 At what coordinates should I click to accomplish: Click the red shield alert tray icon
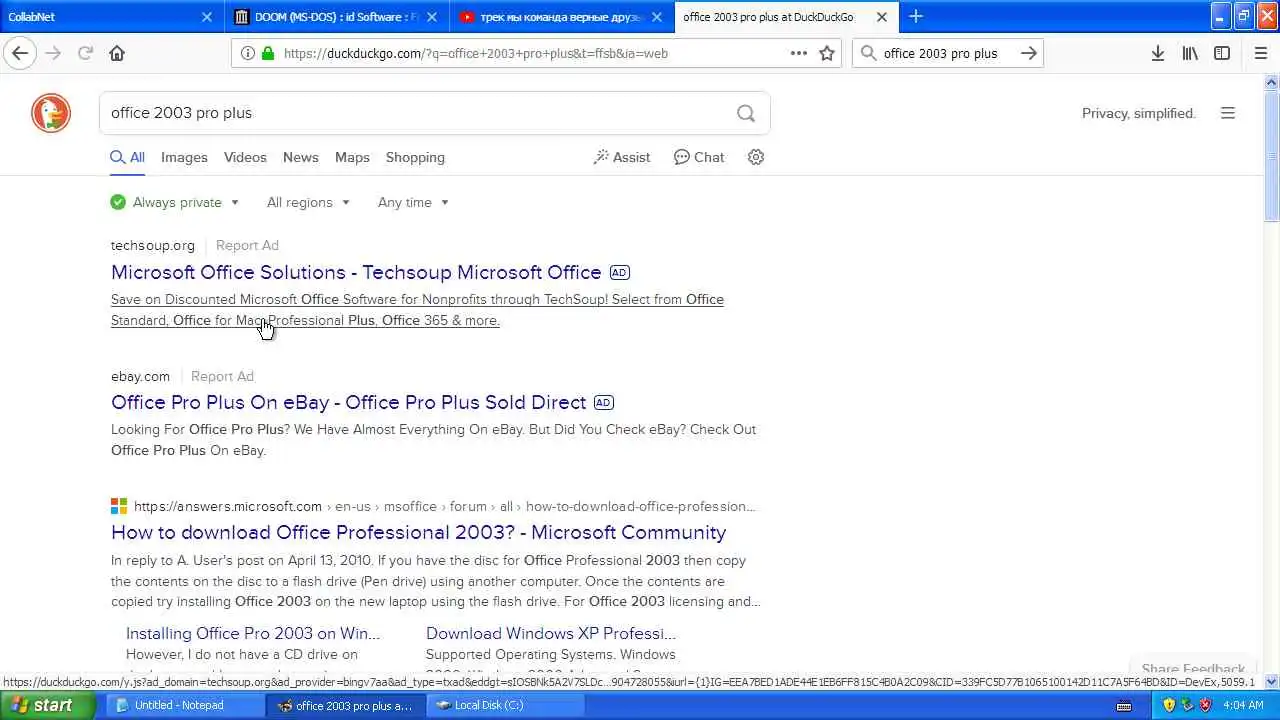[1205, 705]
